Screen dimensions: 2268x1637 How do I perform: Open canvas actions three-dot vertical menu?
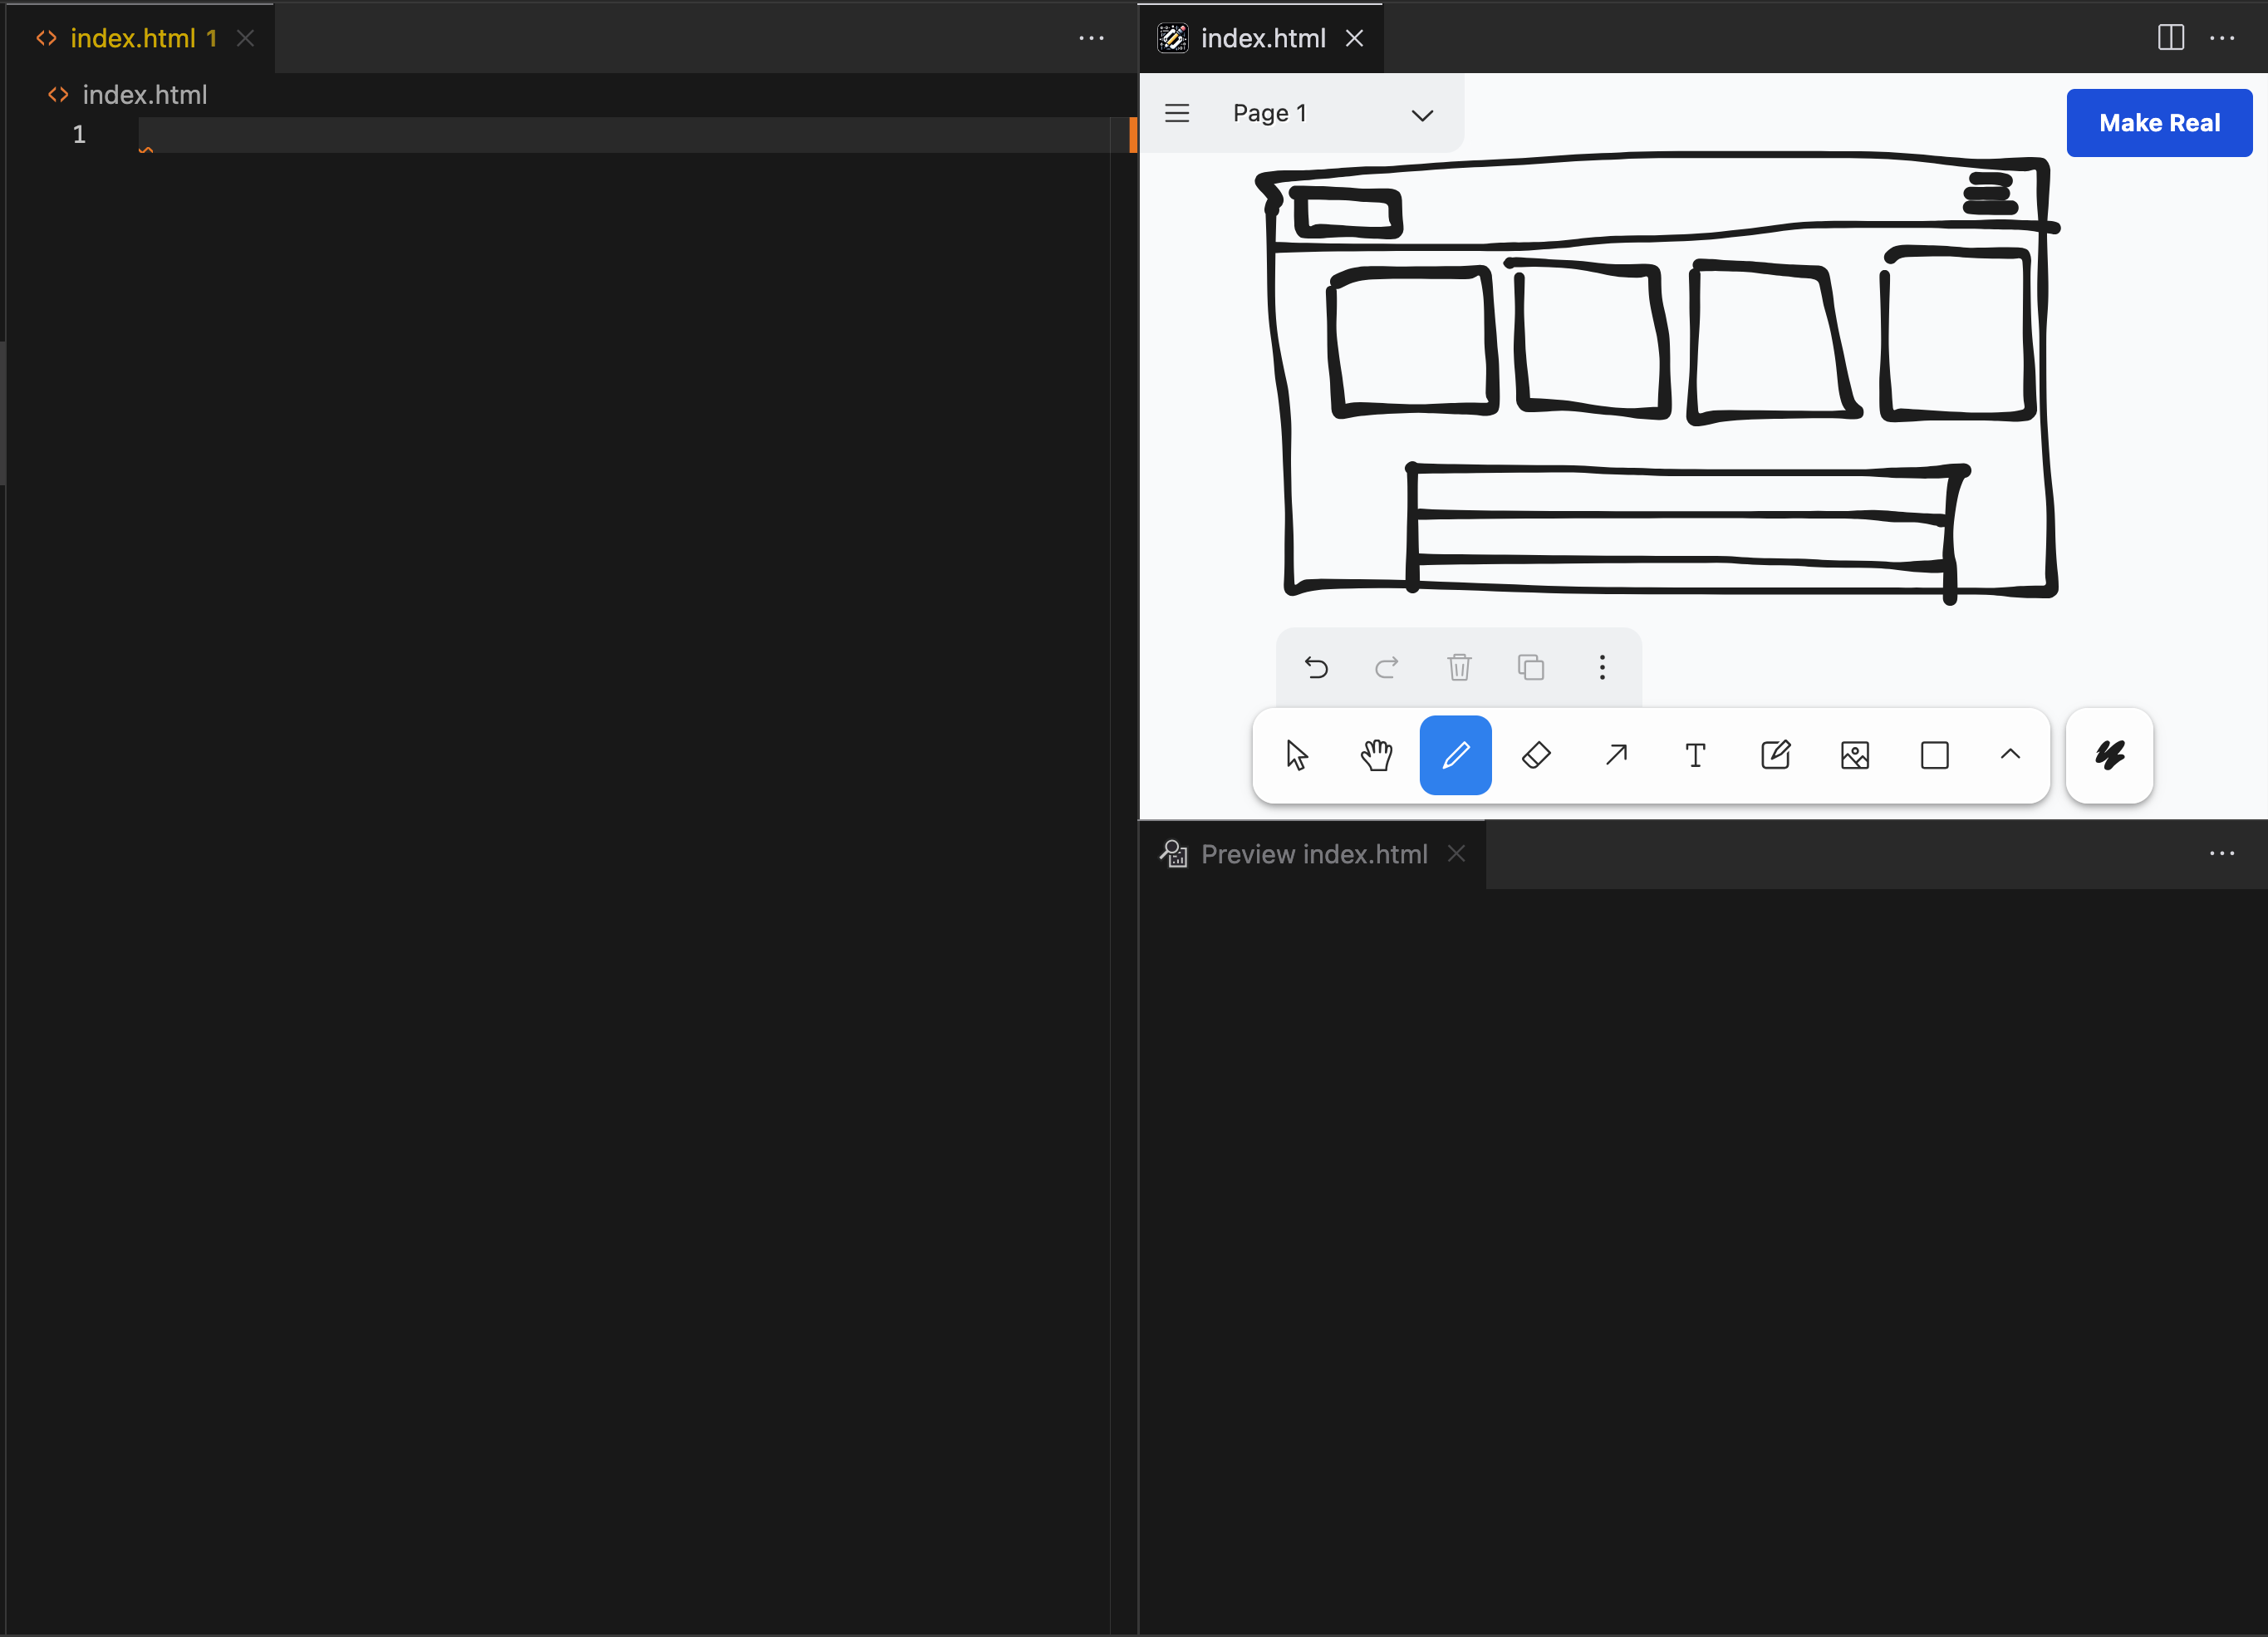[1602, 667]
